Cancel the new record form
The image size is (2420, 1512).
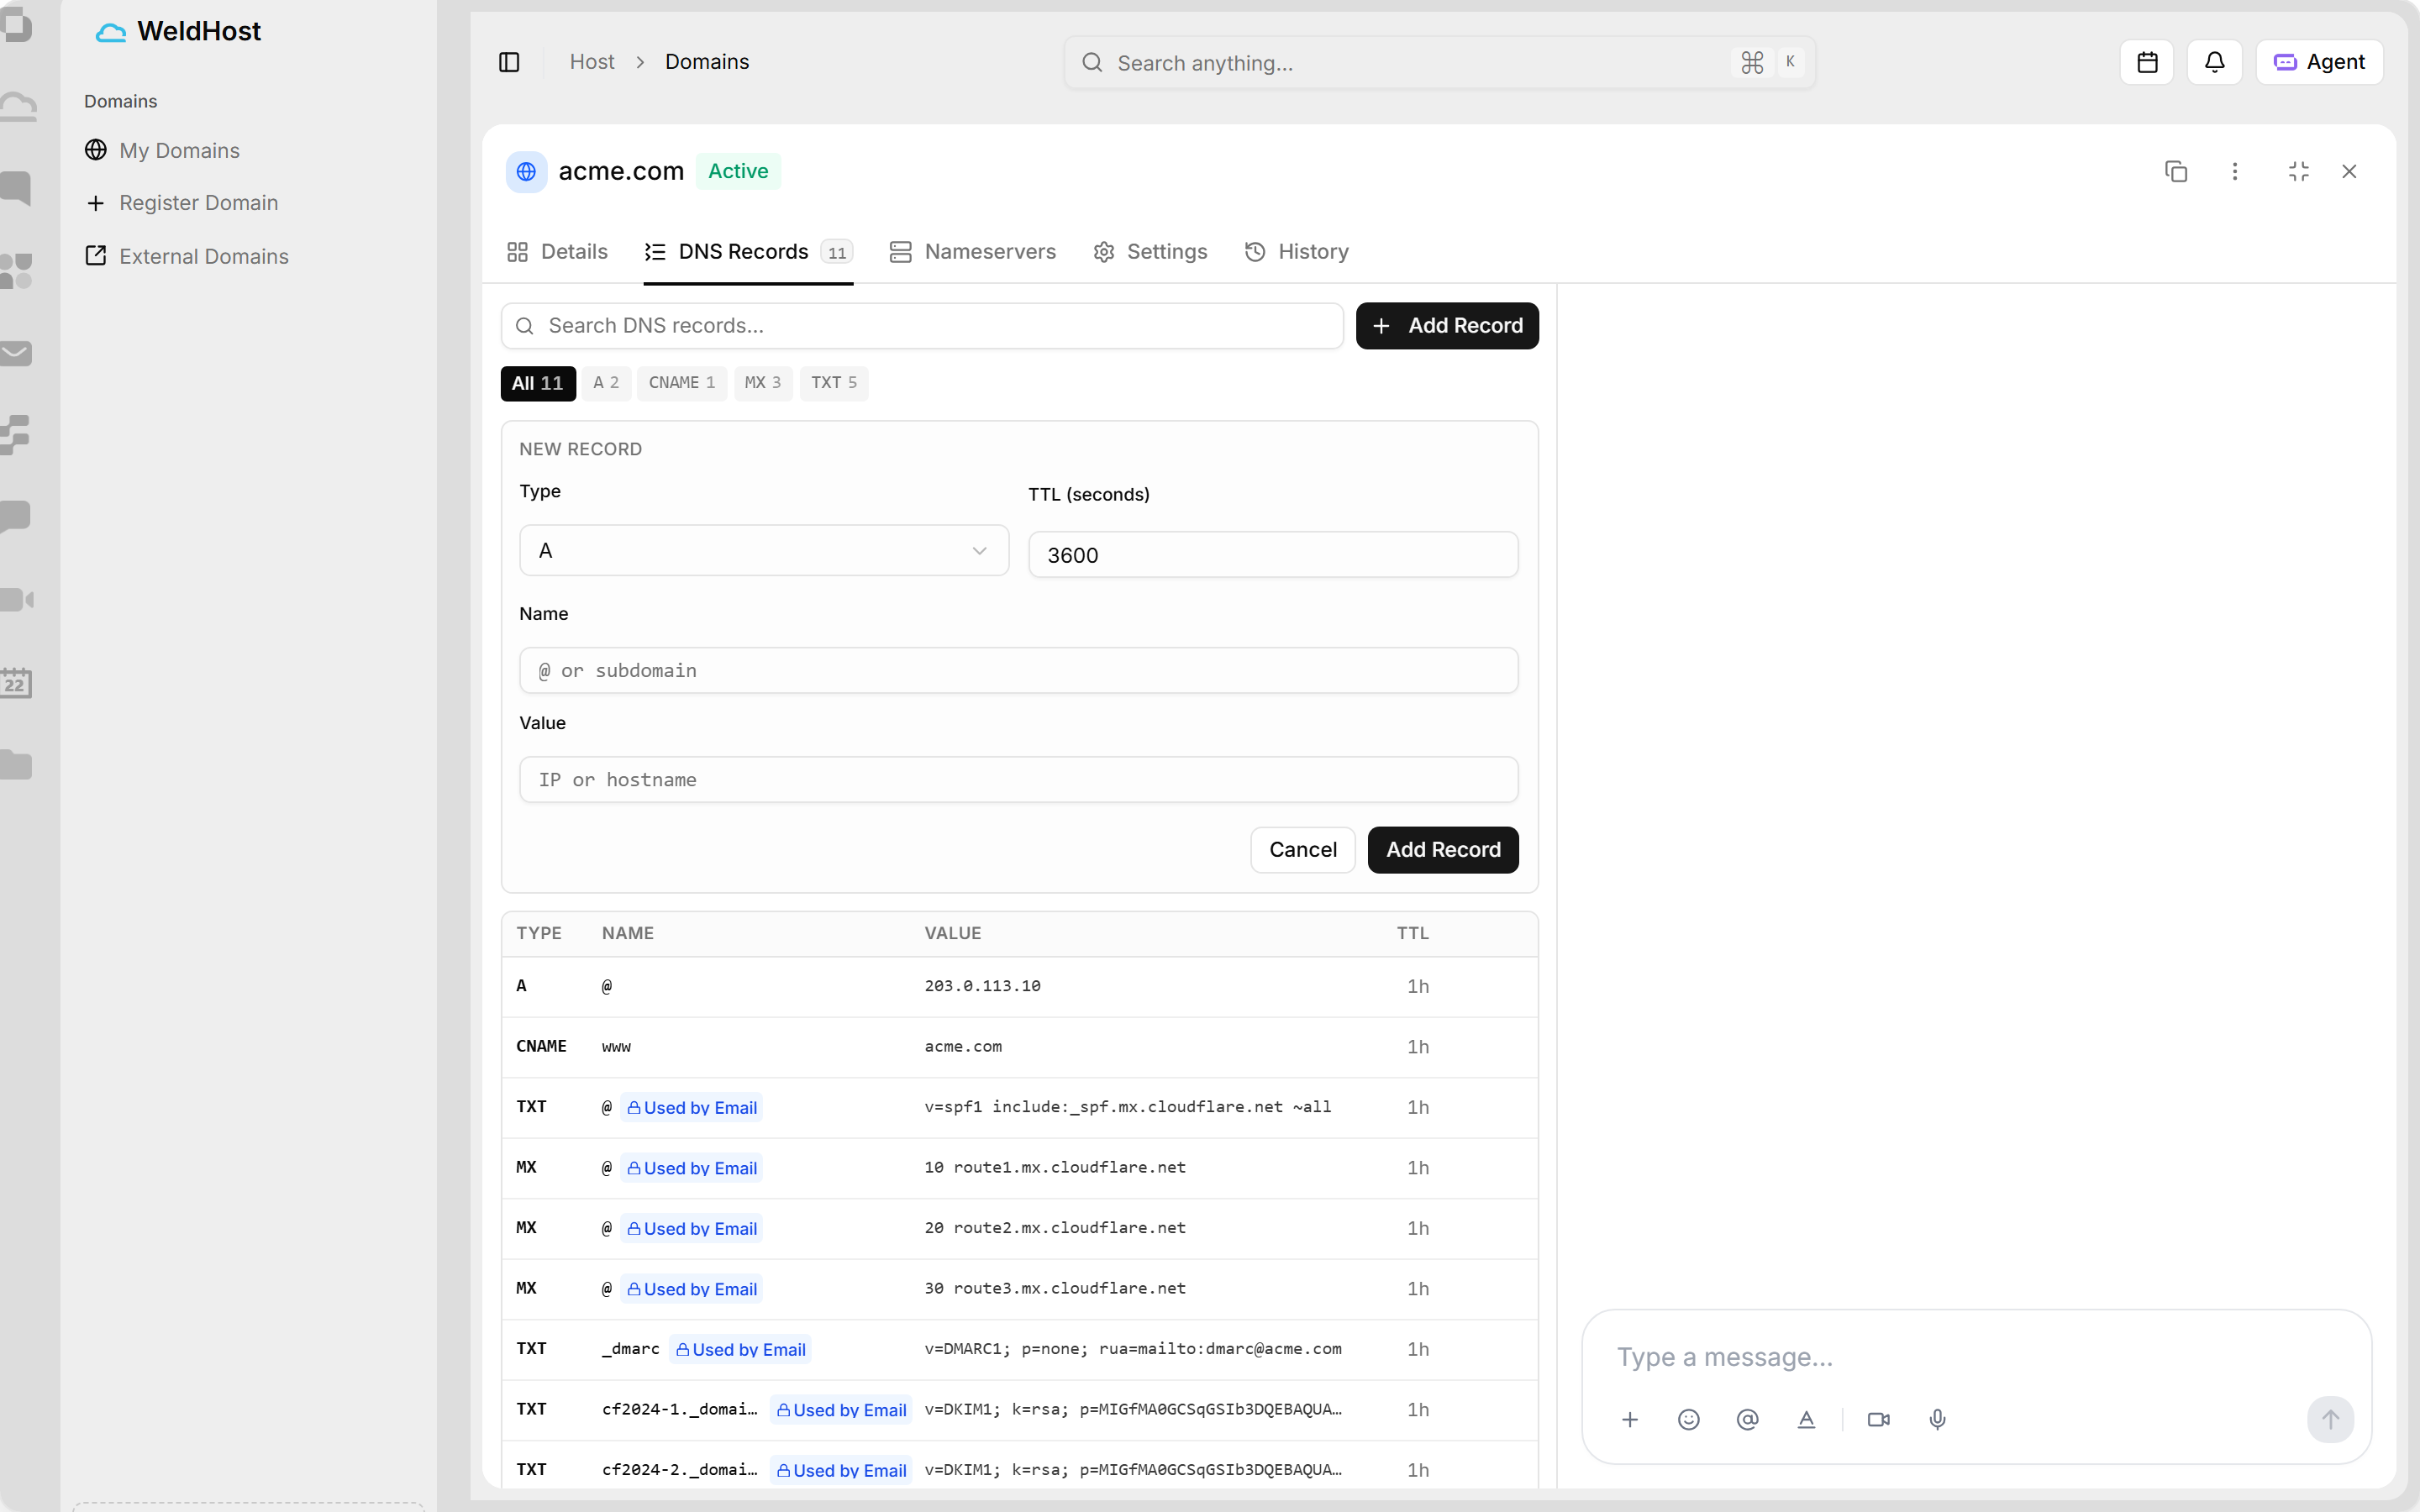coord(1303,850)
